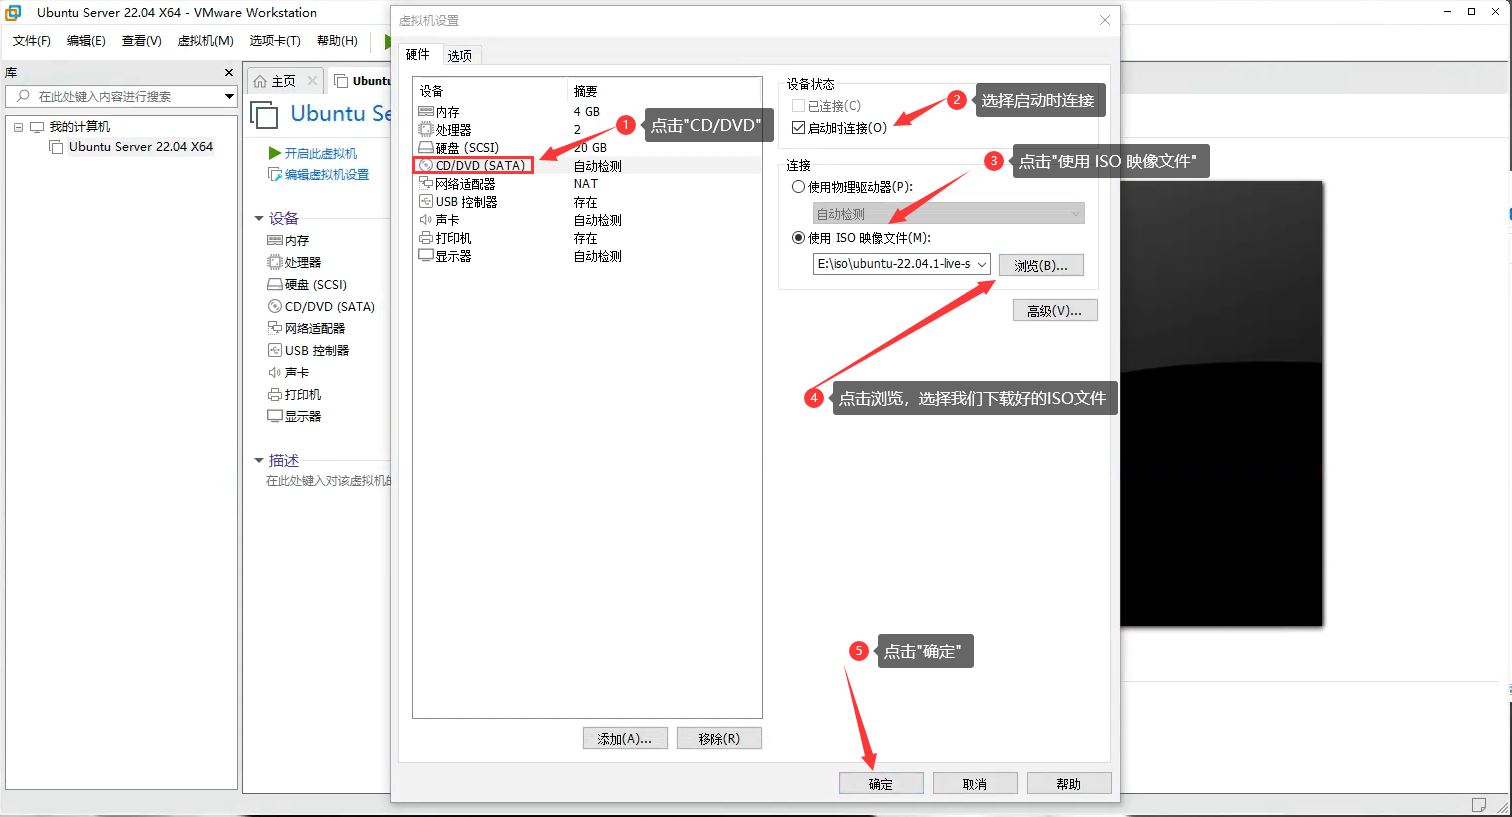
Task: Select the 使用 ISO 映像文件 radio button
Action: (x=798, y=238)
